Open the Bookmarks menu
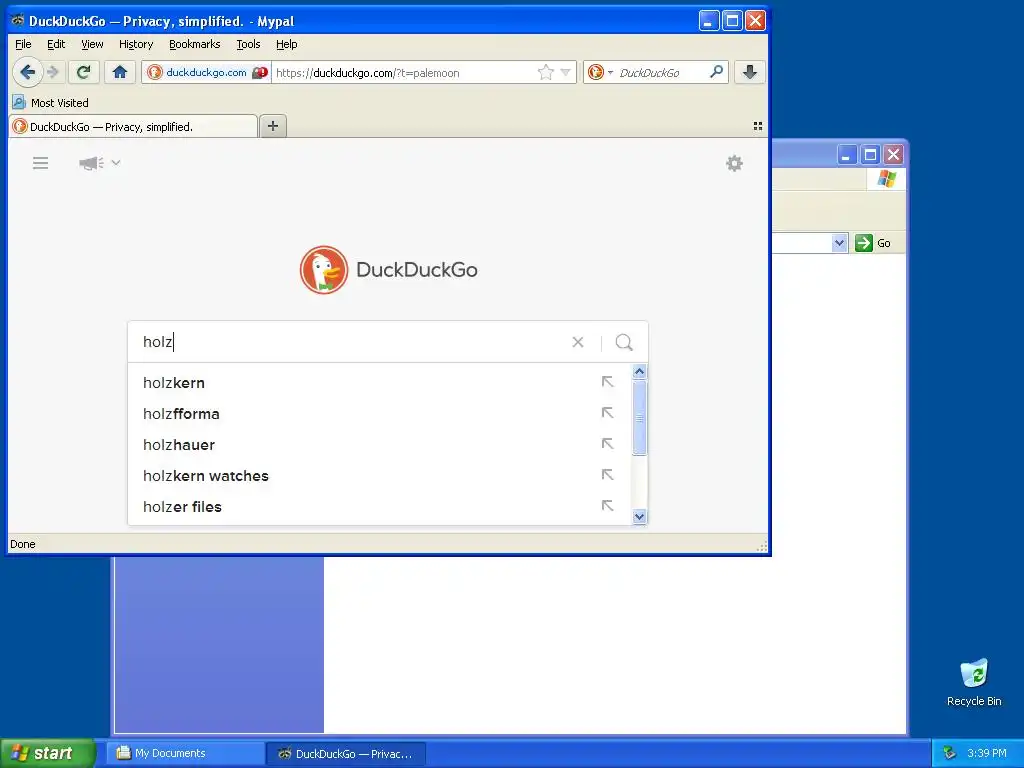The image size is (1024, 768). [195, 44]
